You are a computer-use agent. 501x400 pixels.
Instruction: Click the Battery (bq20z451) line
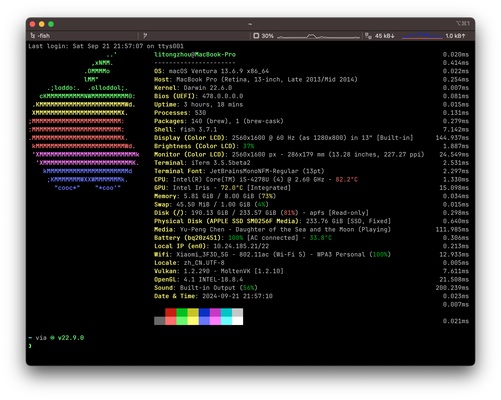point(243,238)
